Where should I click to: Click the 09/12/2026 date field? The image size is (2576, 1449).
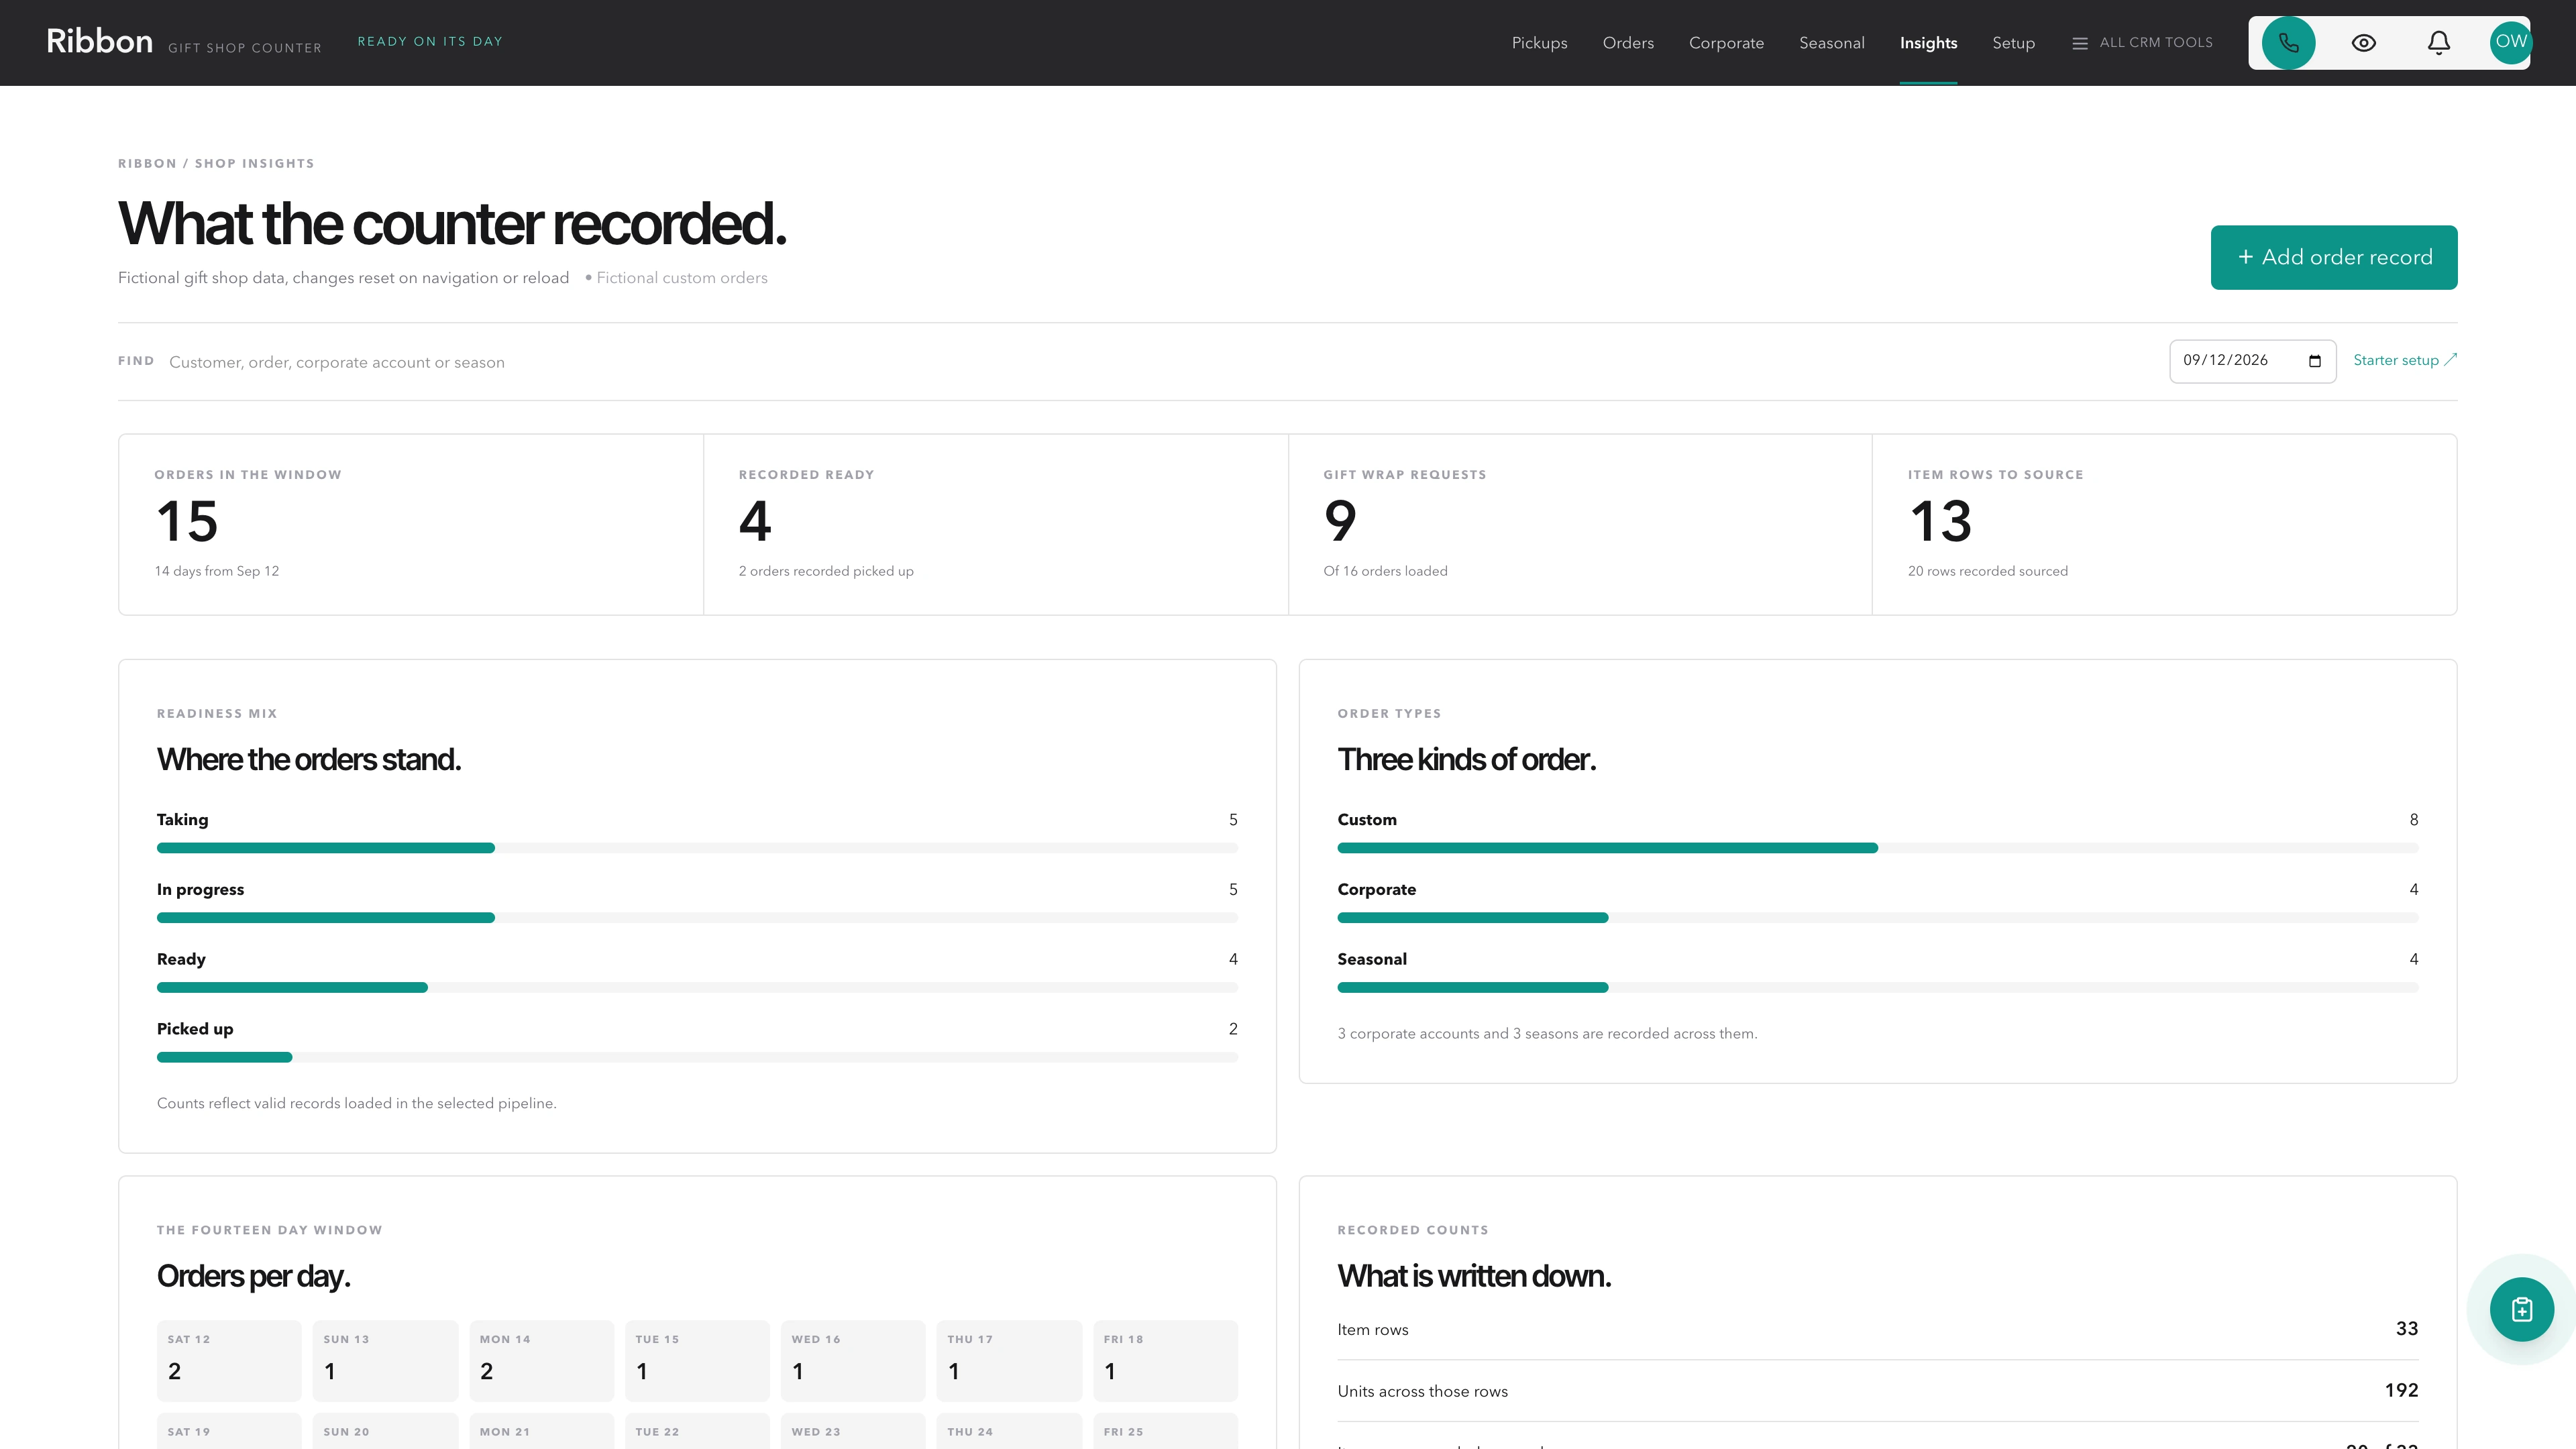click(x=2252, y=361)
